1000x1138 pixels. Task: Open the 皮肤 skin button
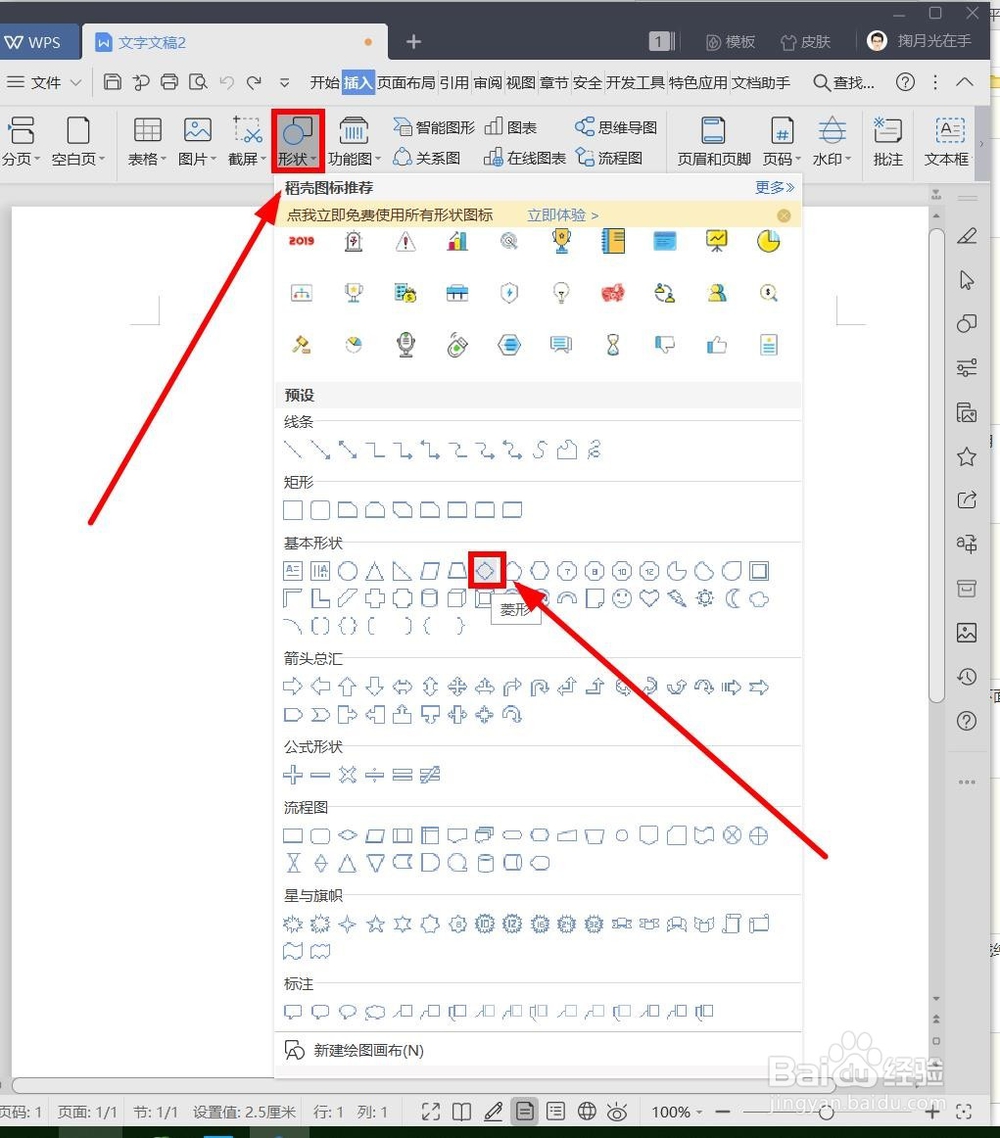click(x=805, y=41)
